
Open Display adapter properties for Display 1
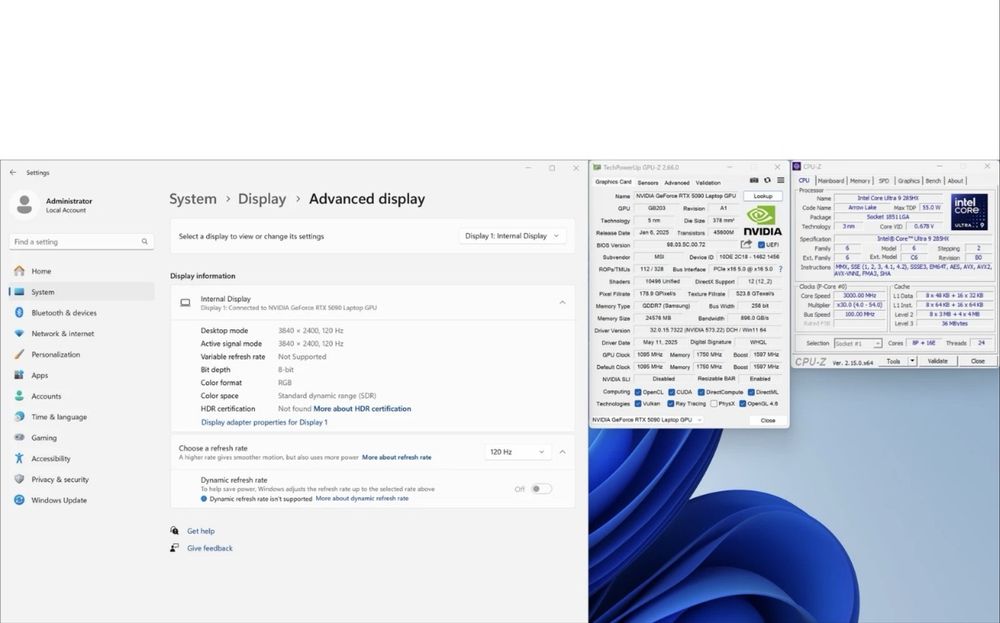(x=264, y=422)
